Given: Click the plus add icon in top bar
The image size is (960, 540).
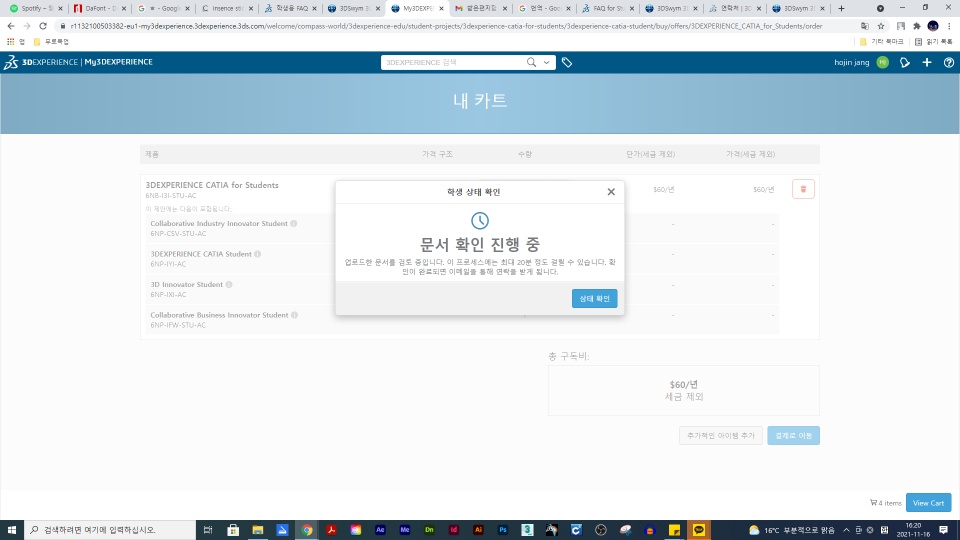Looking at the screenshot, I should [927, 62].
